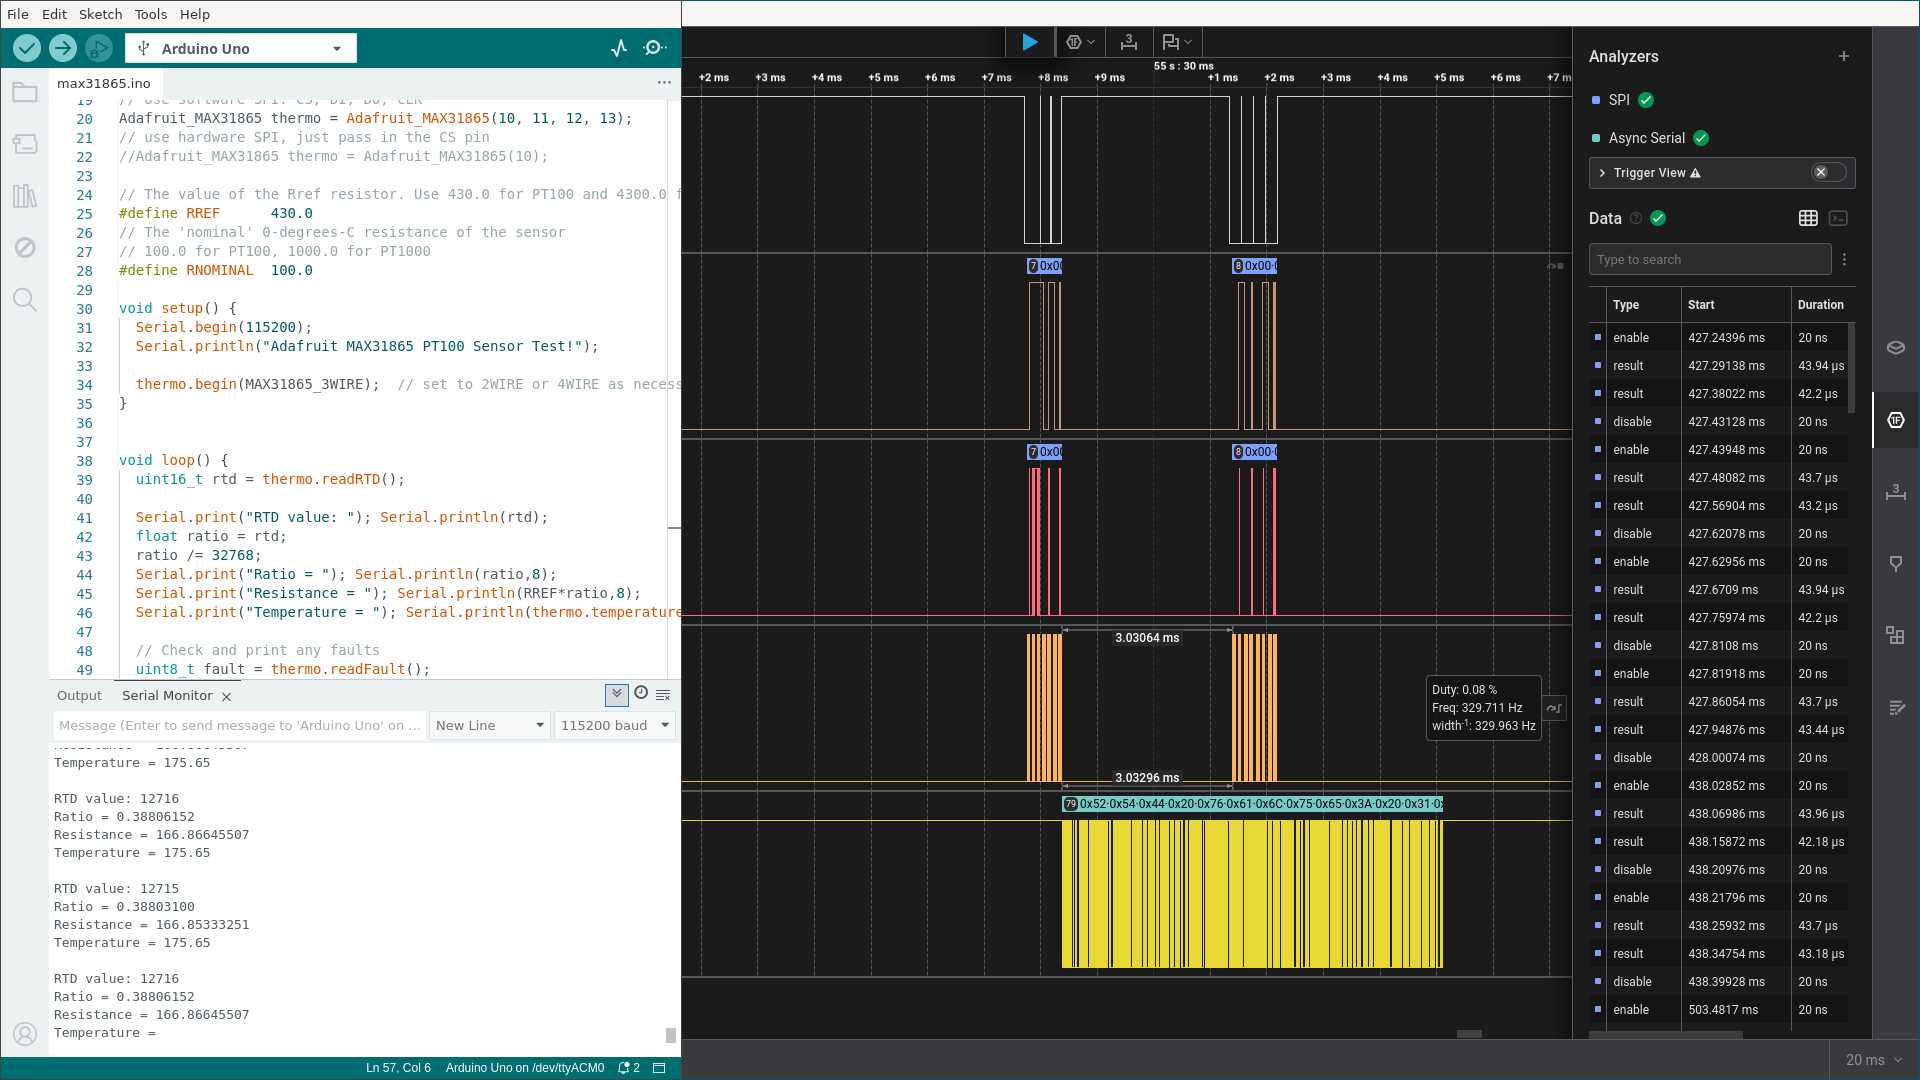Start logic capture with play button
The width and height of the screenshot is (1920, 1080).
coord(1029,42)
